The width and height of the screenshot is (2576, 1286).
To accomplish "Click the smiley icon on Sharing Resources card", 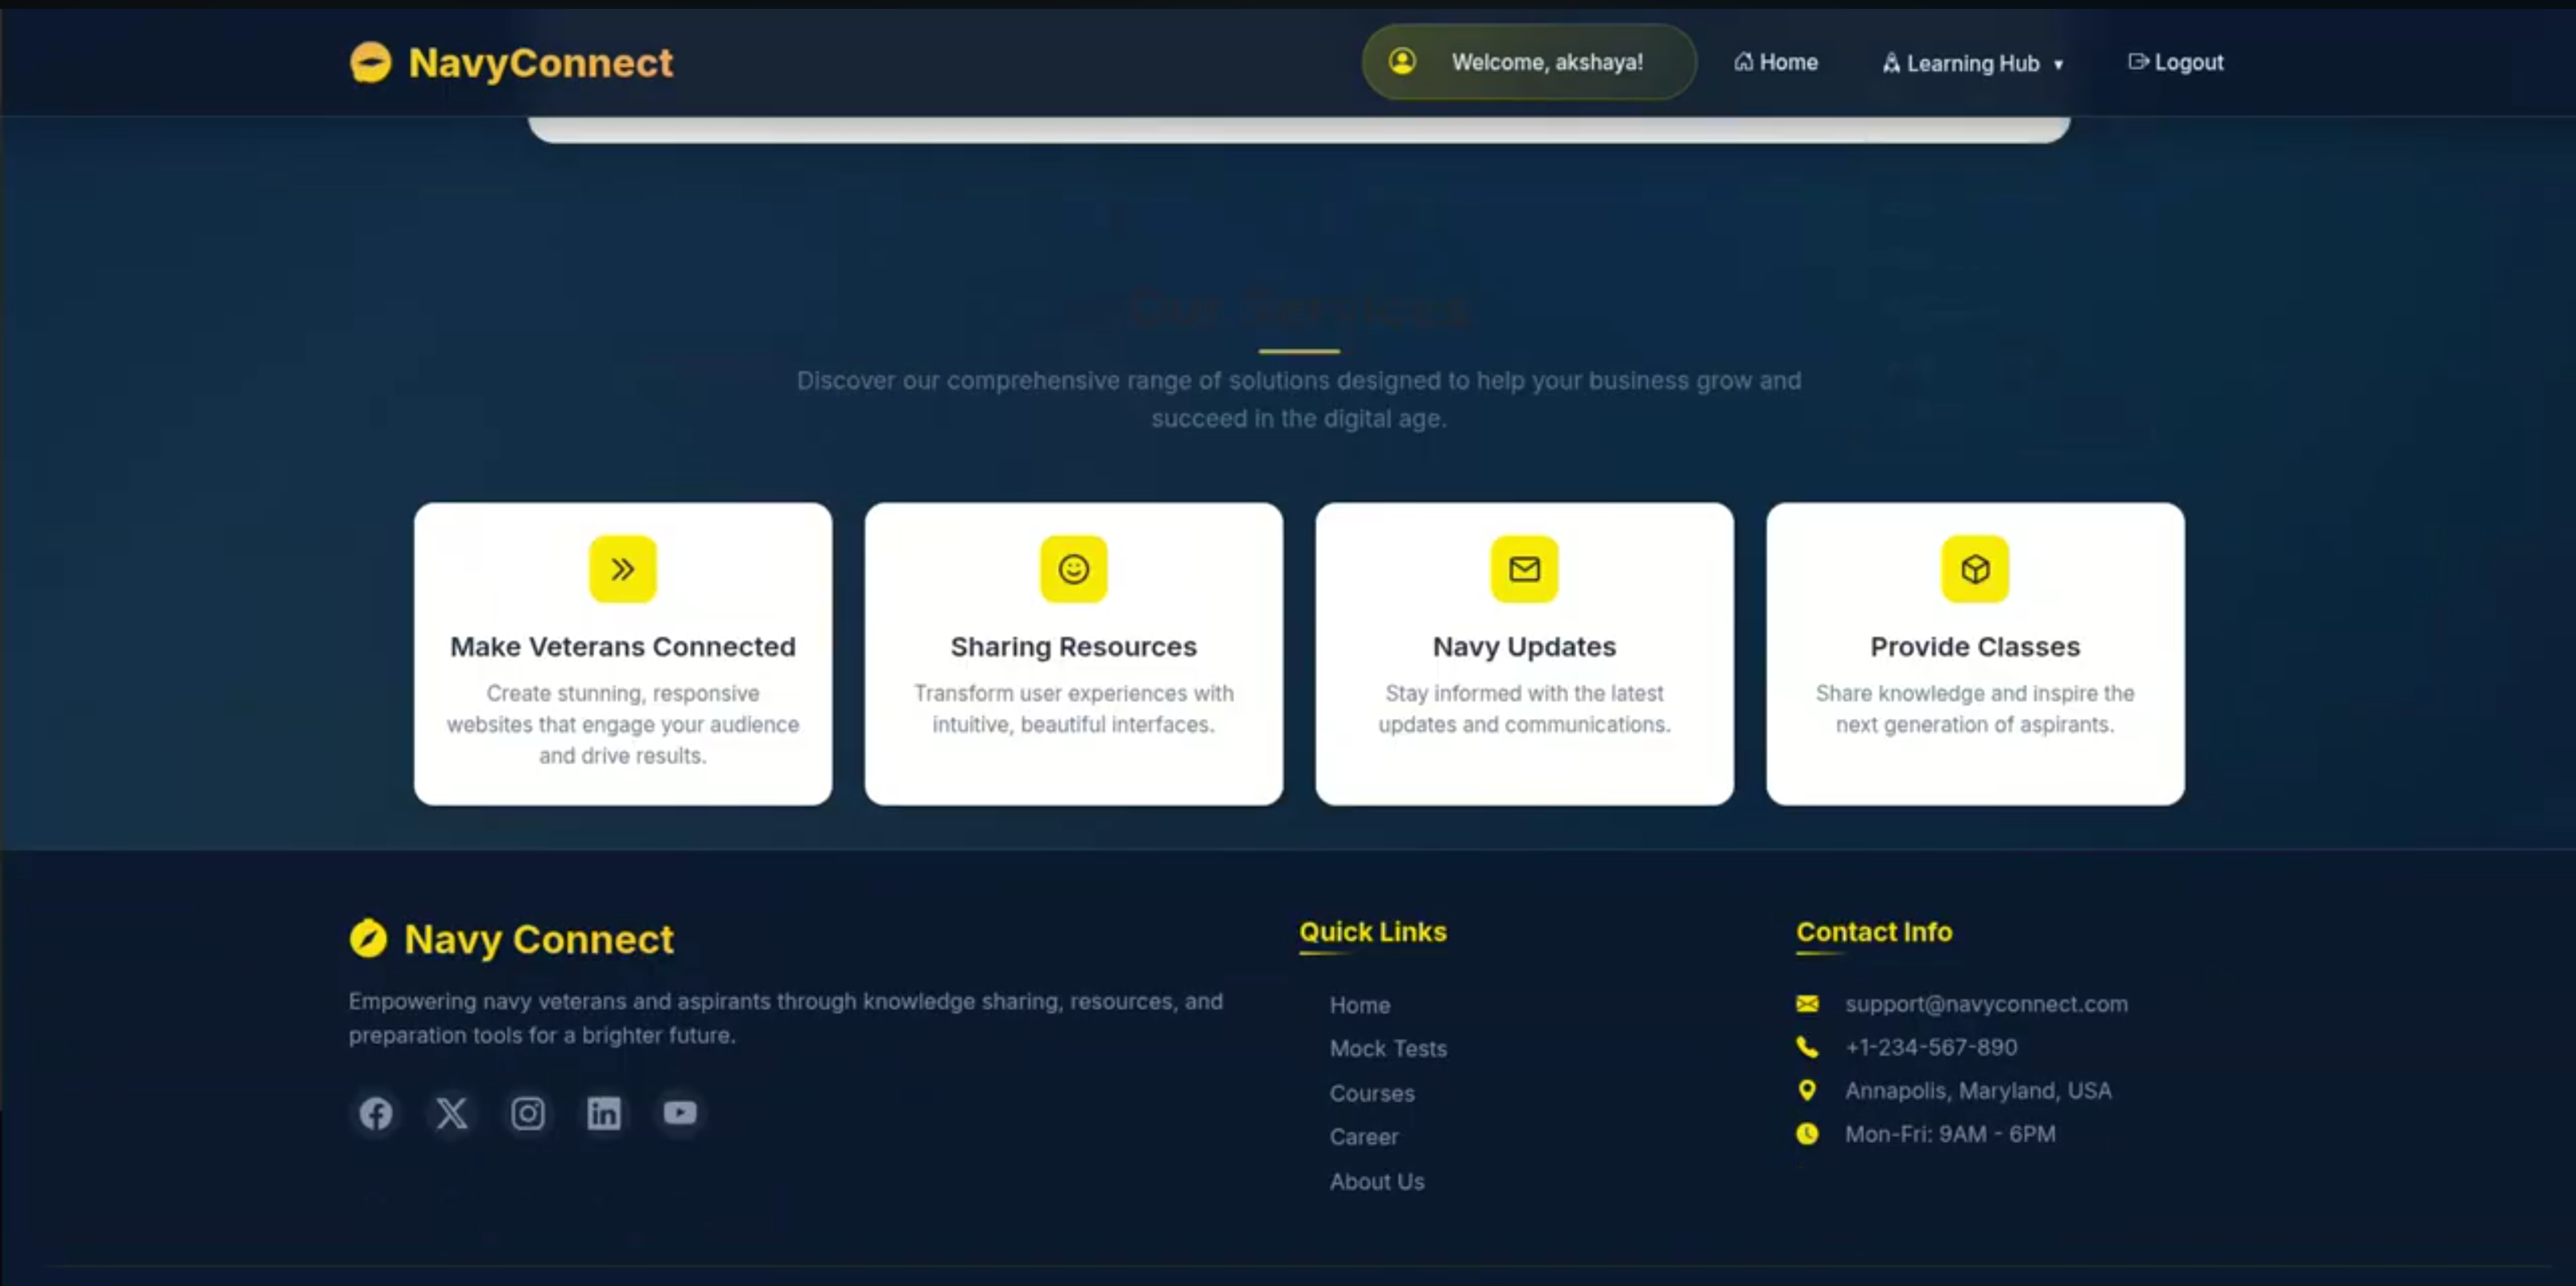I will point(1074,569).
